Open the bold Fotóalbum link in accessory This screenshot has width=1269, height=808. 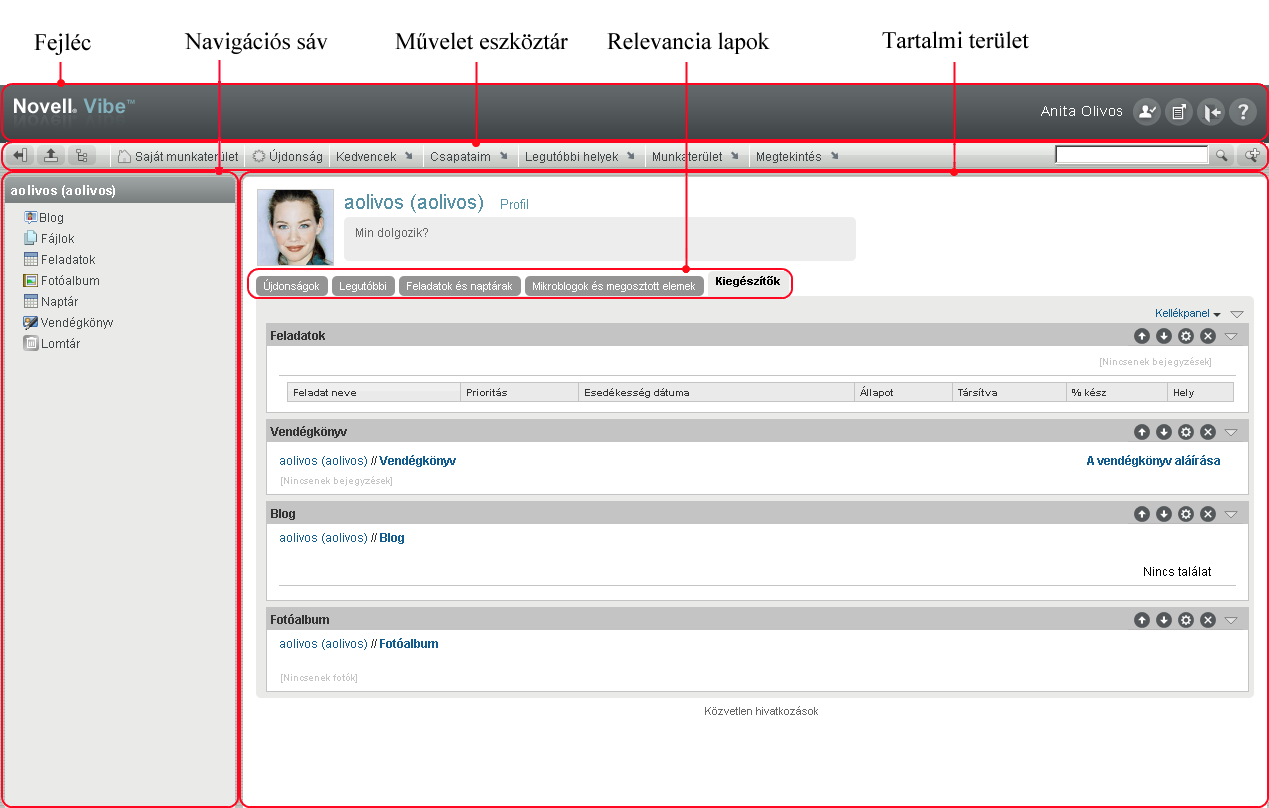click(409, 644)
